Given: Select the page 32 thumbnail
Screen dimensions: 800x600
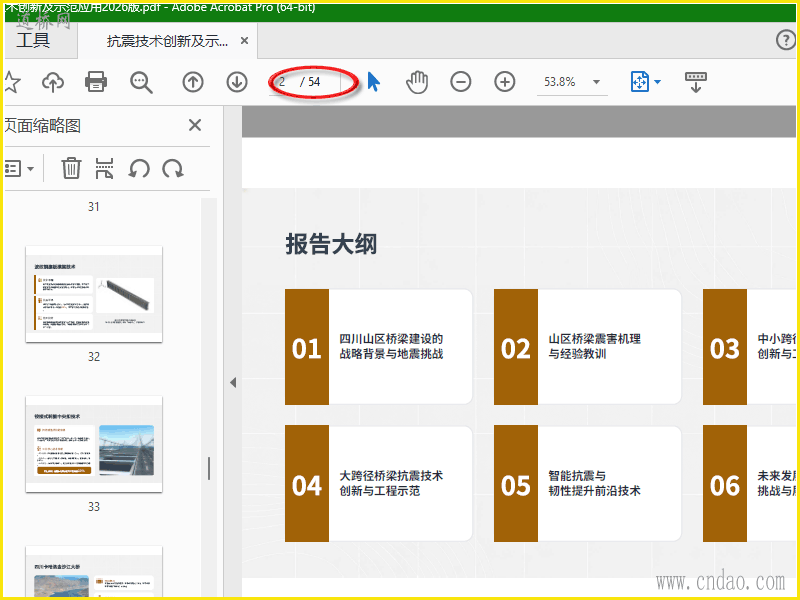Looking at the screenshot, I should [x=94, y=294].
